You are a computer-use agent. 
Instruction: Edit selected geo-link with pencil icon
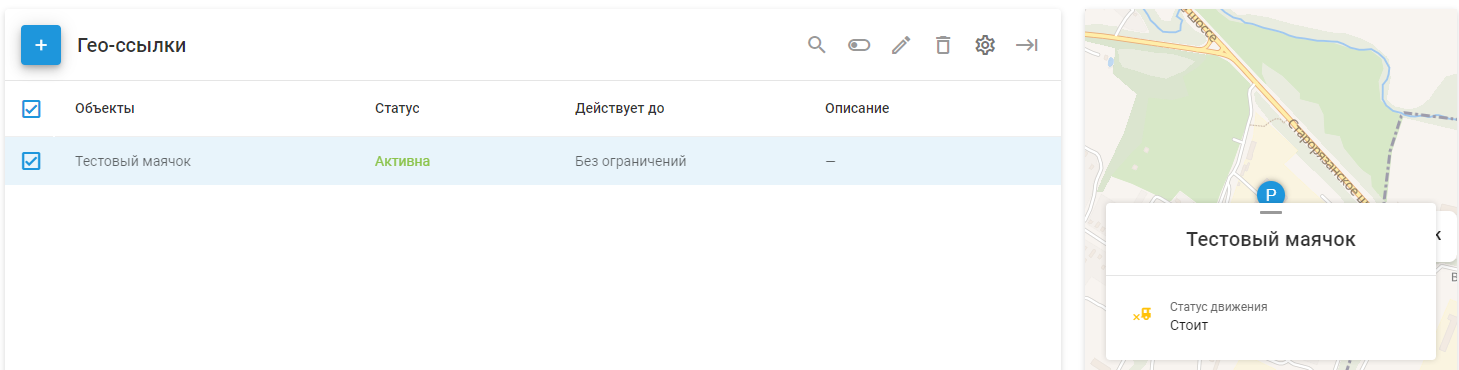click(901, 45)
